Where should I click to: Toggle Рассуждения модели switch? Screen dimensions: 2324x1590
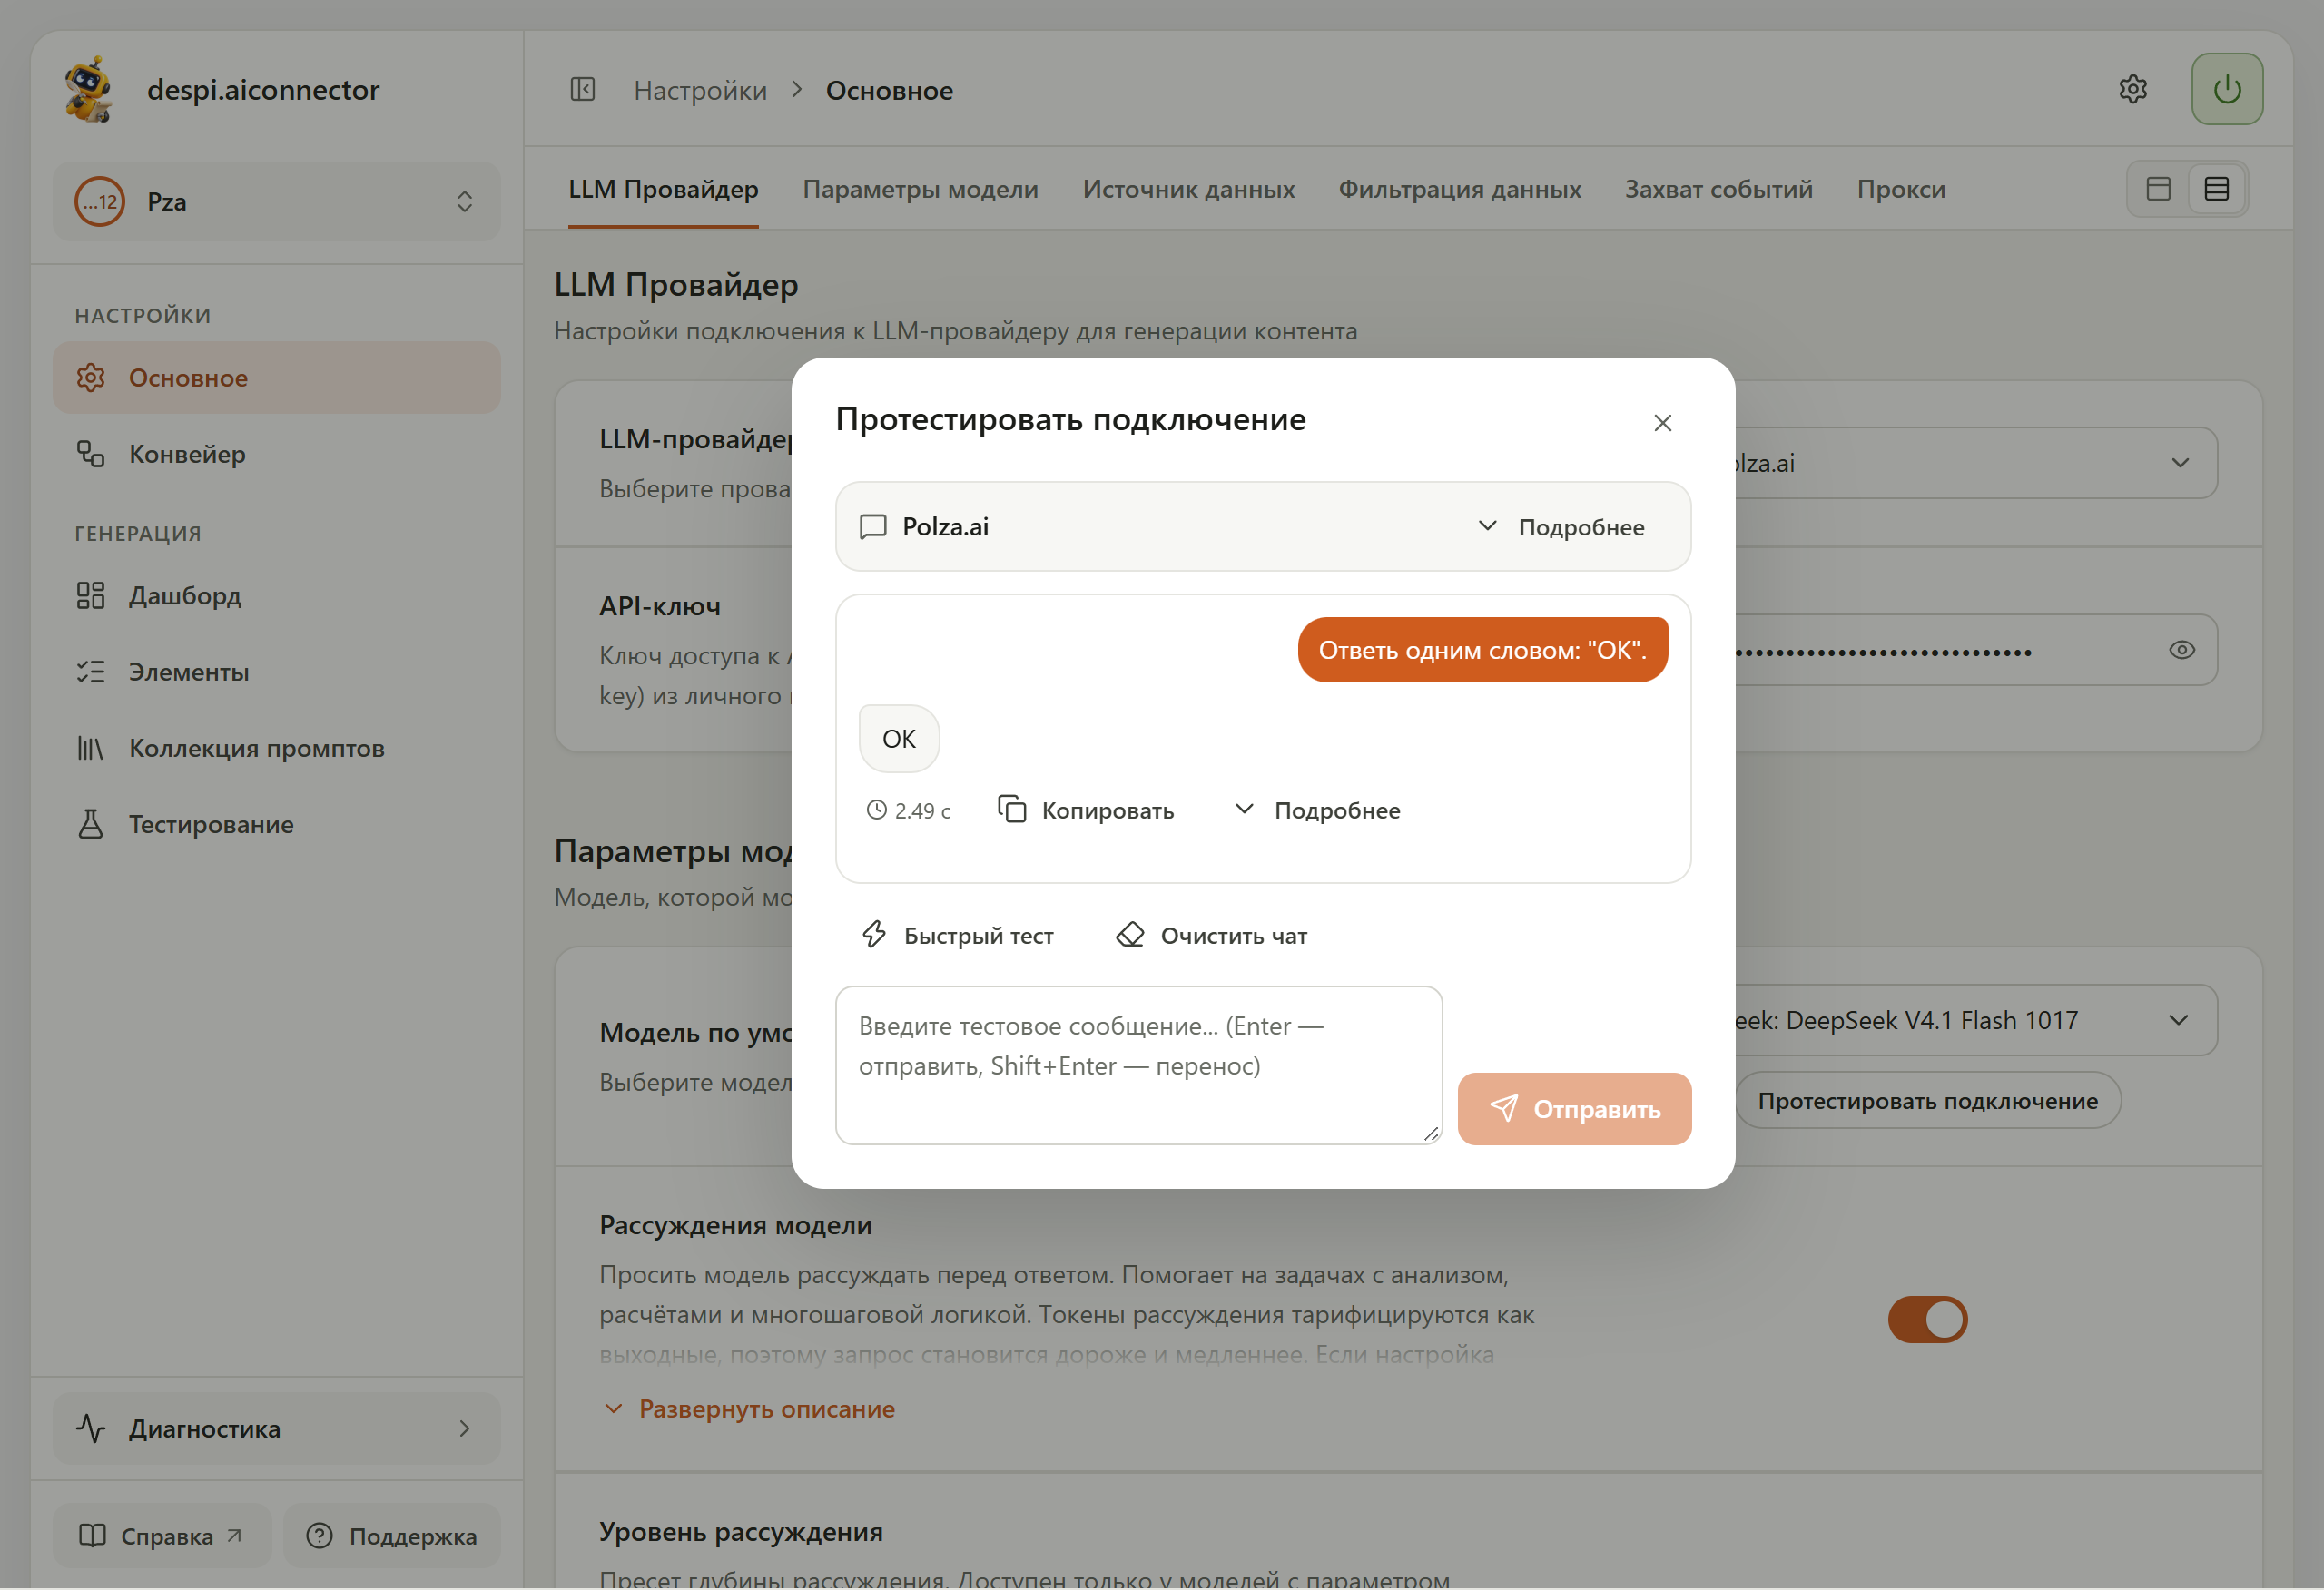coord(1927,1320)
